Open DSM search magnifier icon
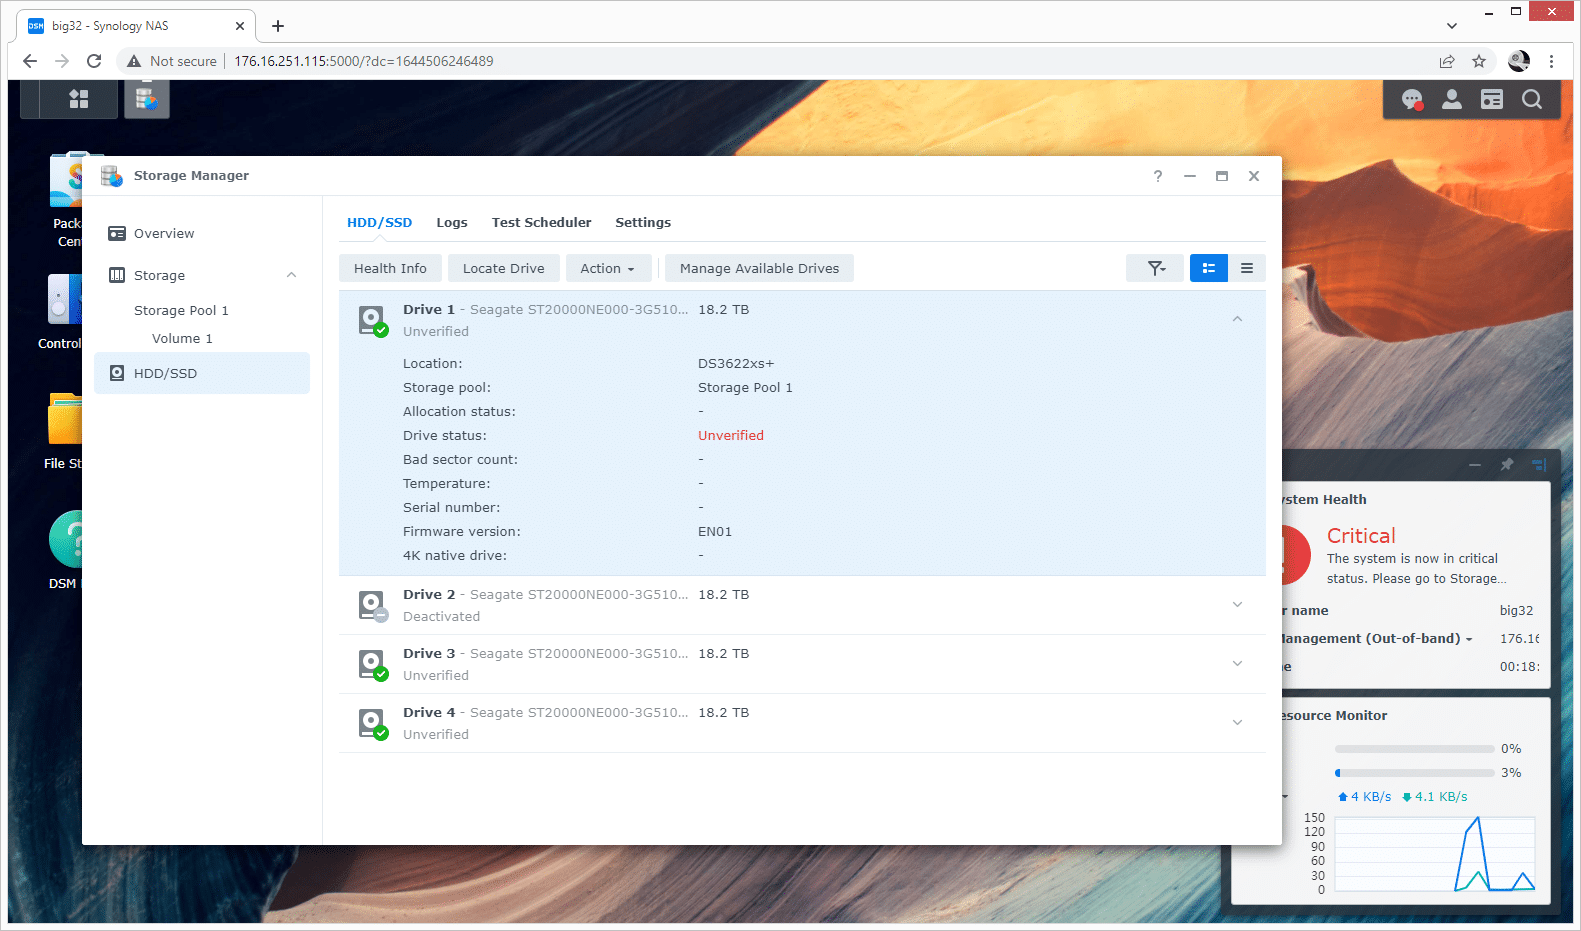 (1532, 99)
